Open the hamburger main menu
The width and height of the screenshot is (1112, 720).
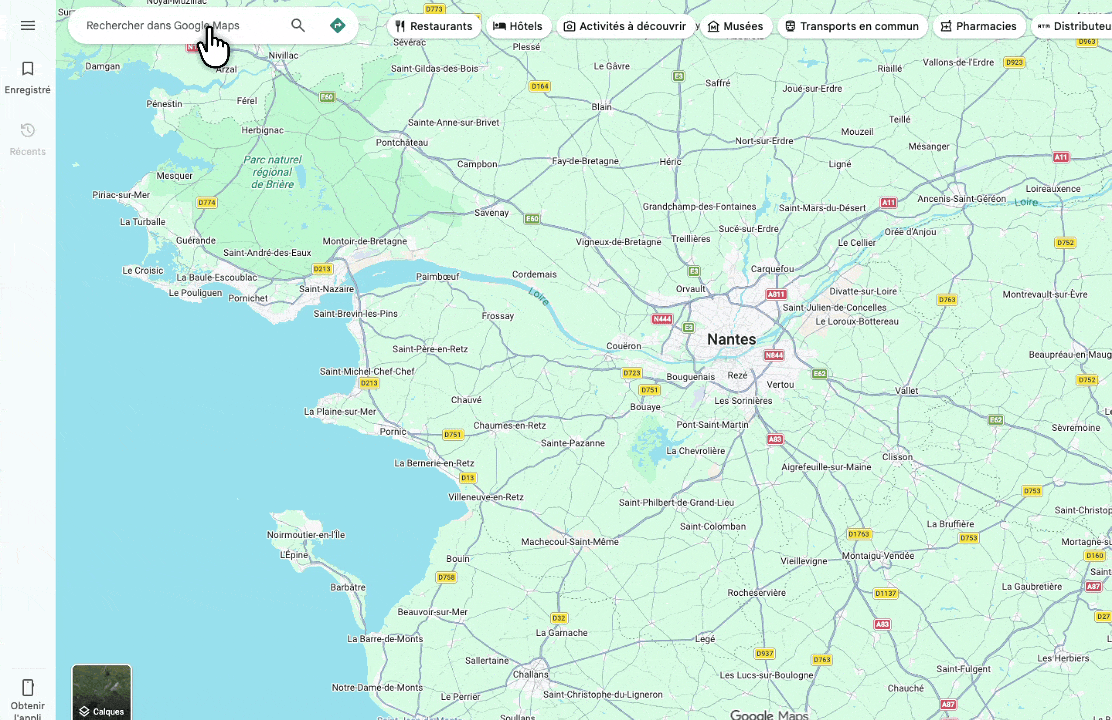click(28, 26)
